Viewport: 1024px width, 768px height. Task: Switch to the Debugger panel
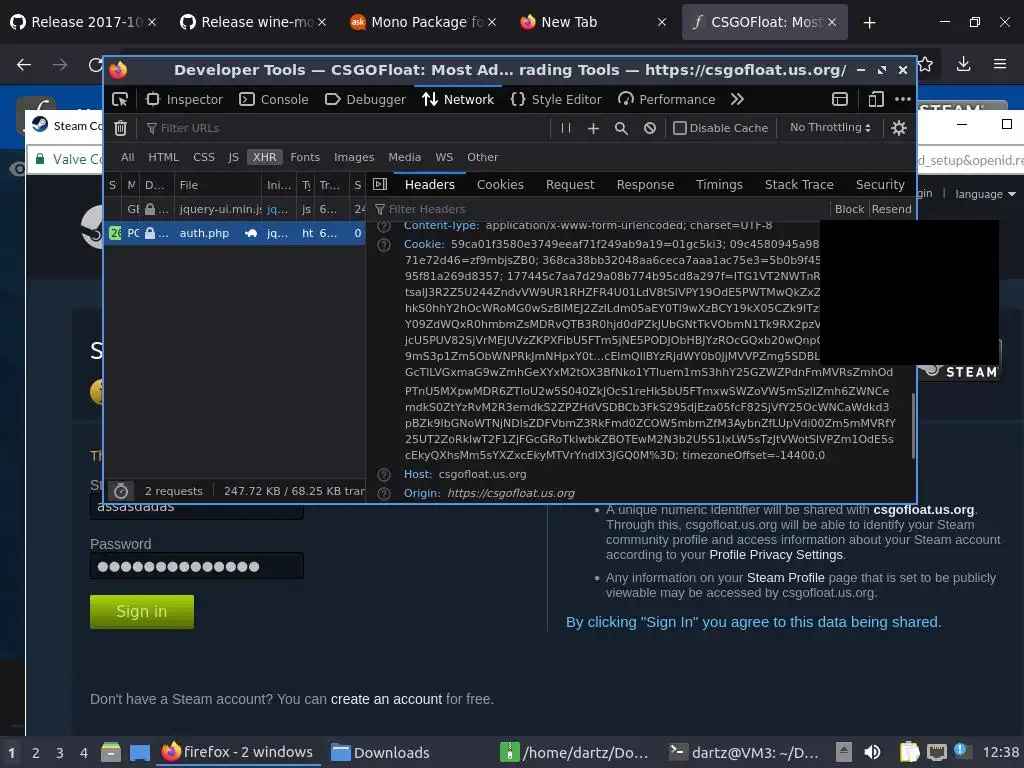tap(365, 99)
